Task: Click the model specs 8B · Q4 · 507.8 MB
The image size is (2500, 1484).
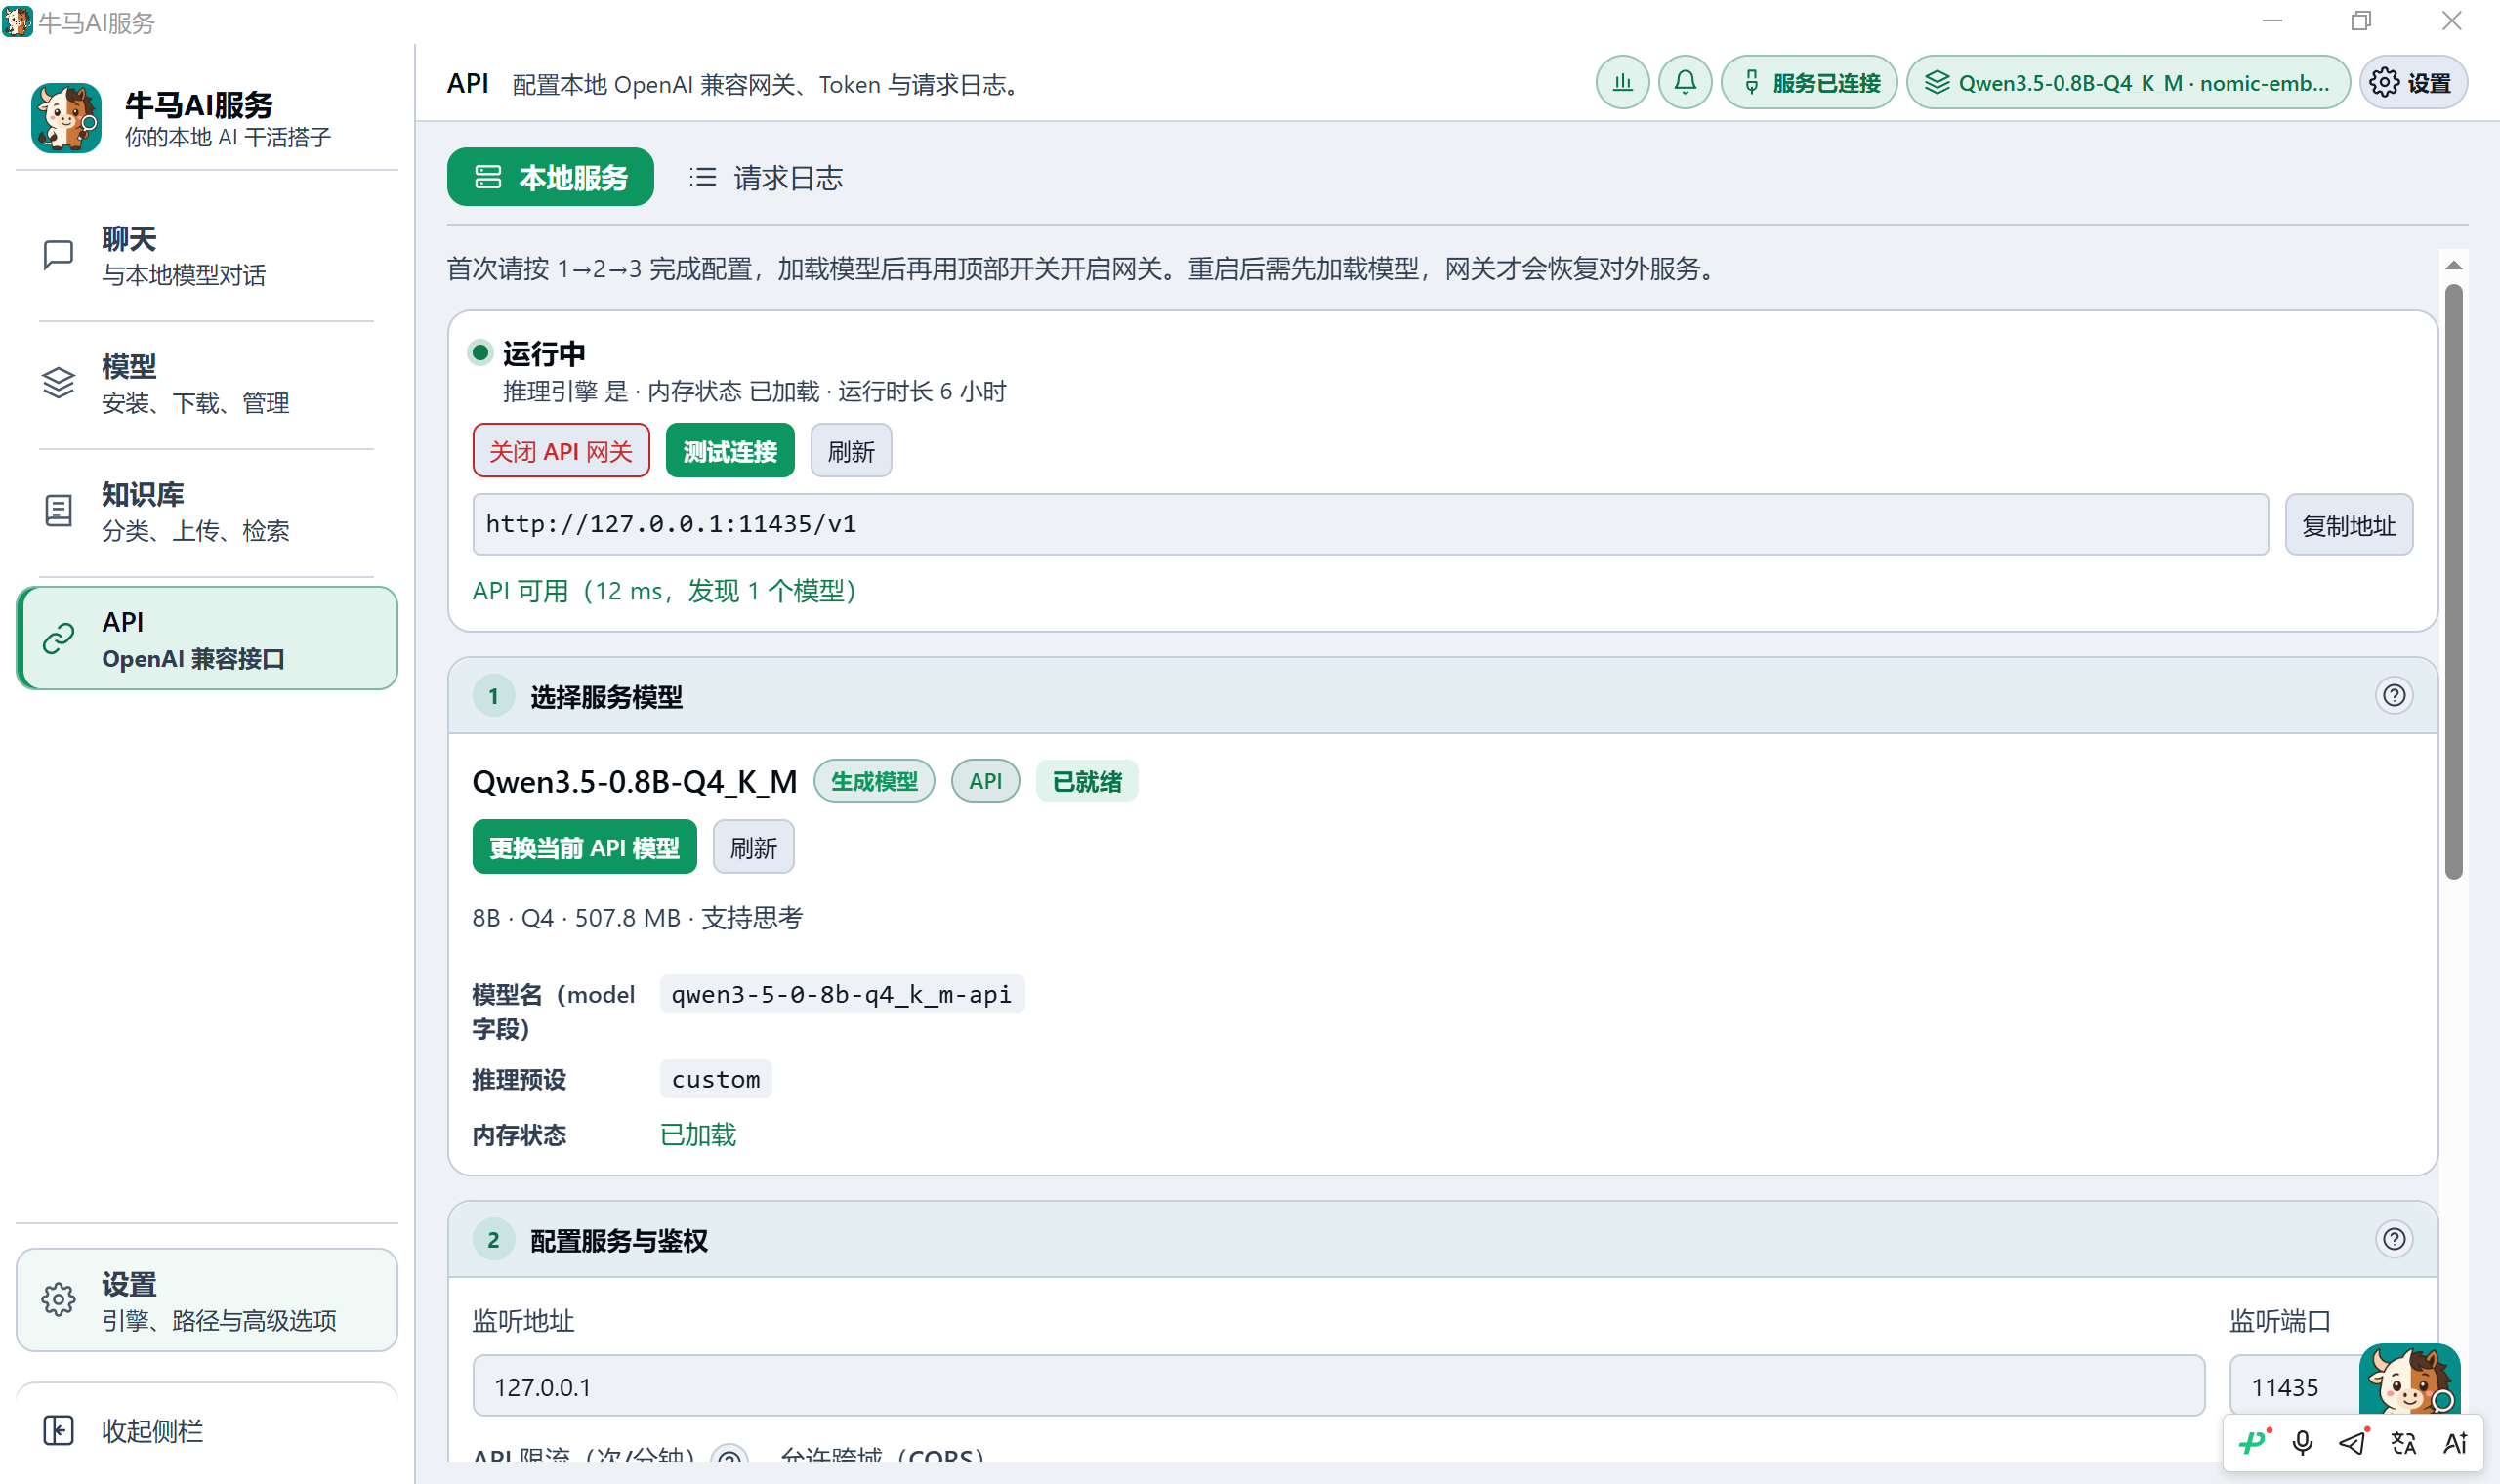Action: [576, 918]
